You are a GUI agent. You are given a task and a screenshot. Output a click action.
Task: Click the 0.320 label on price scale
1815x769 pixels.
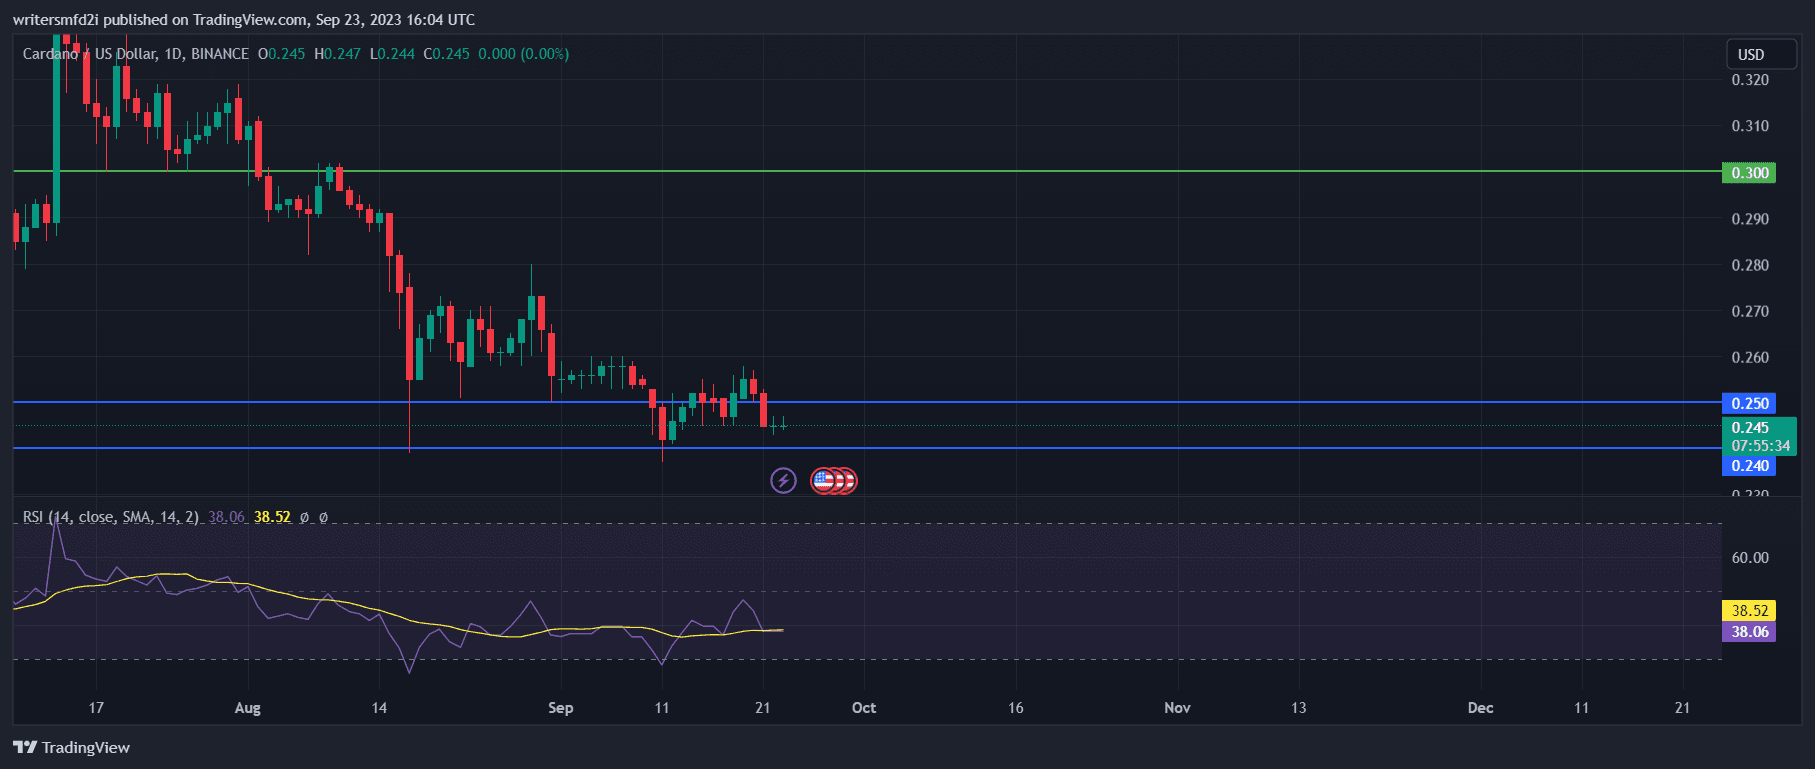point(1749,80)
